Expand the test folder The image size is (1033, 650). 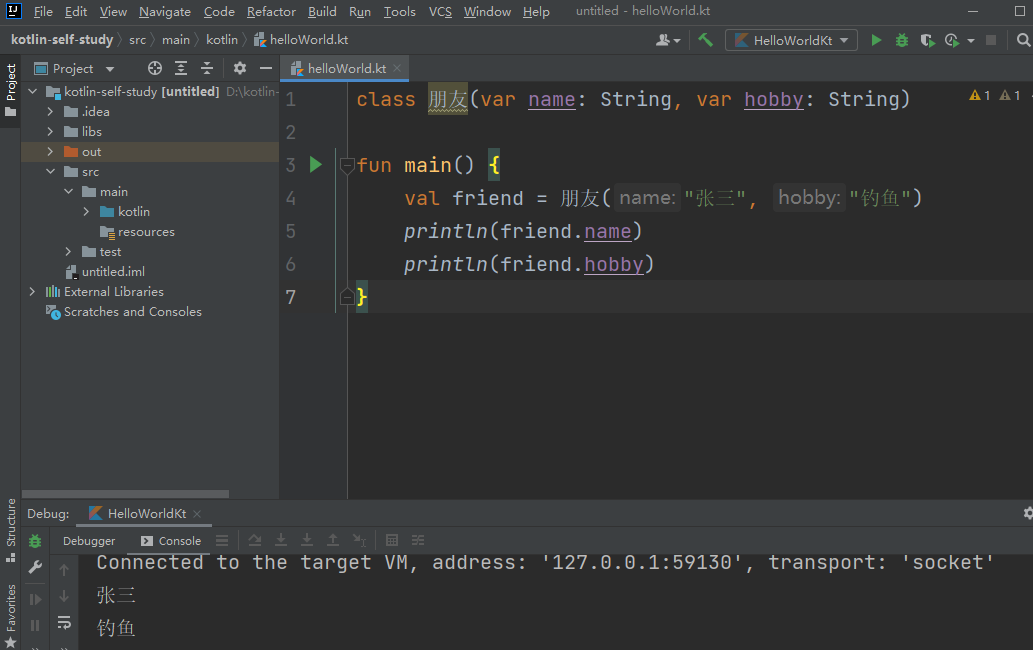pos(69,252)
